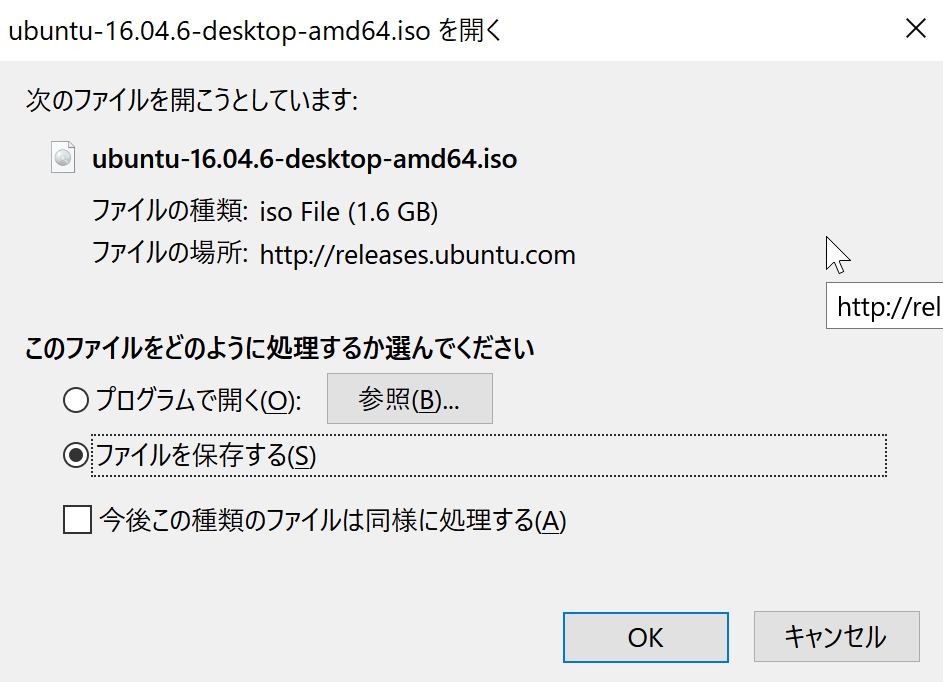
Task: Select the ファイルを保存する radio button circle
Action: tap(76, 455)
